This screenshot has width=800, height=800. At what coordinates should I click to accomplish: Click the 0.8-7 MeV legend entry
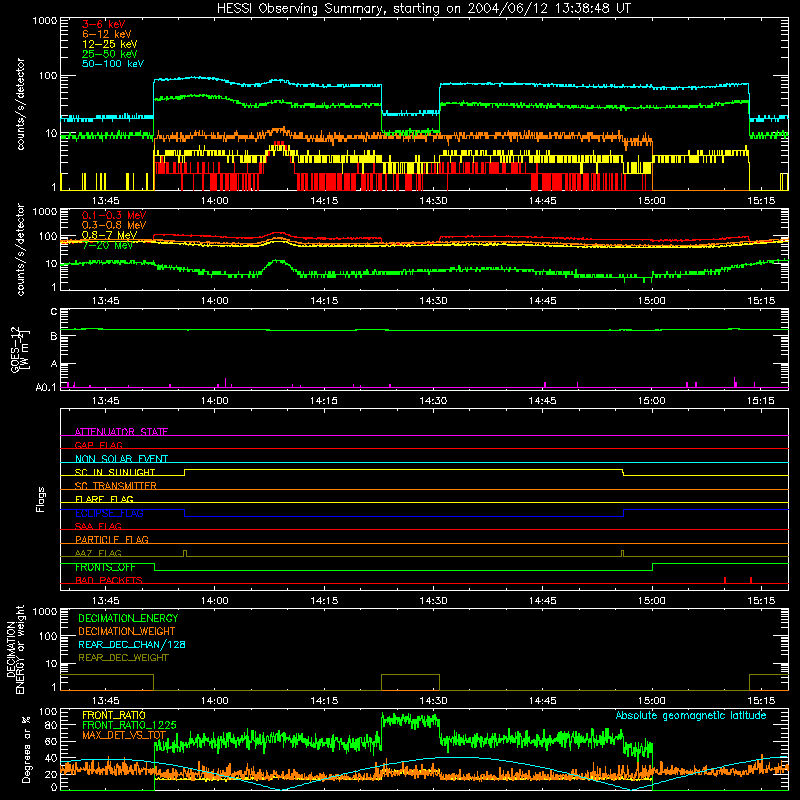click(110, 235)
